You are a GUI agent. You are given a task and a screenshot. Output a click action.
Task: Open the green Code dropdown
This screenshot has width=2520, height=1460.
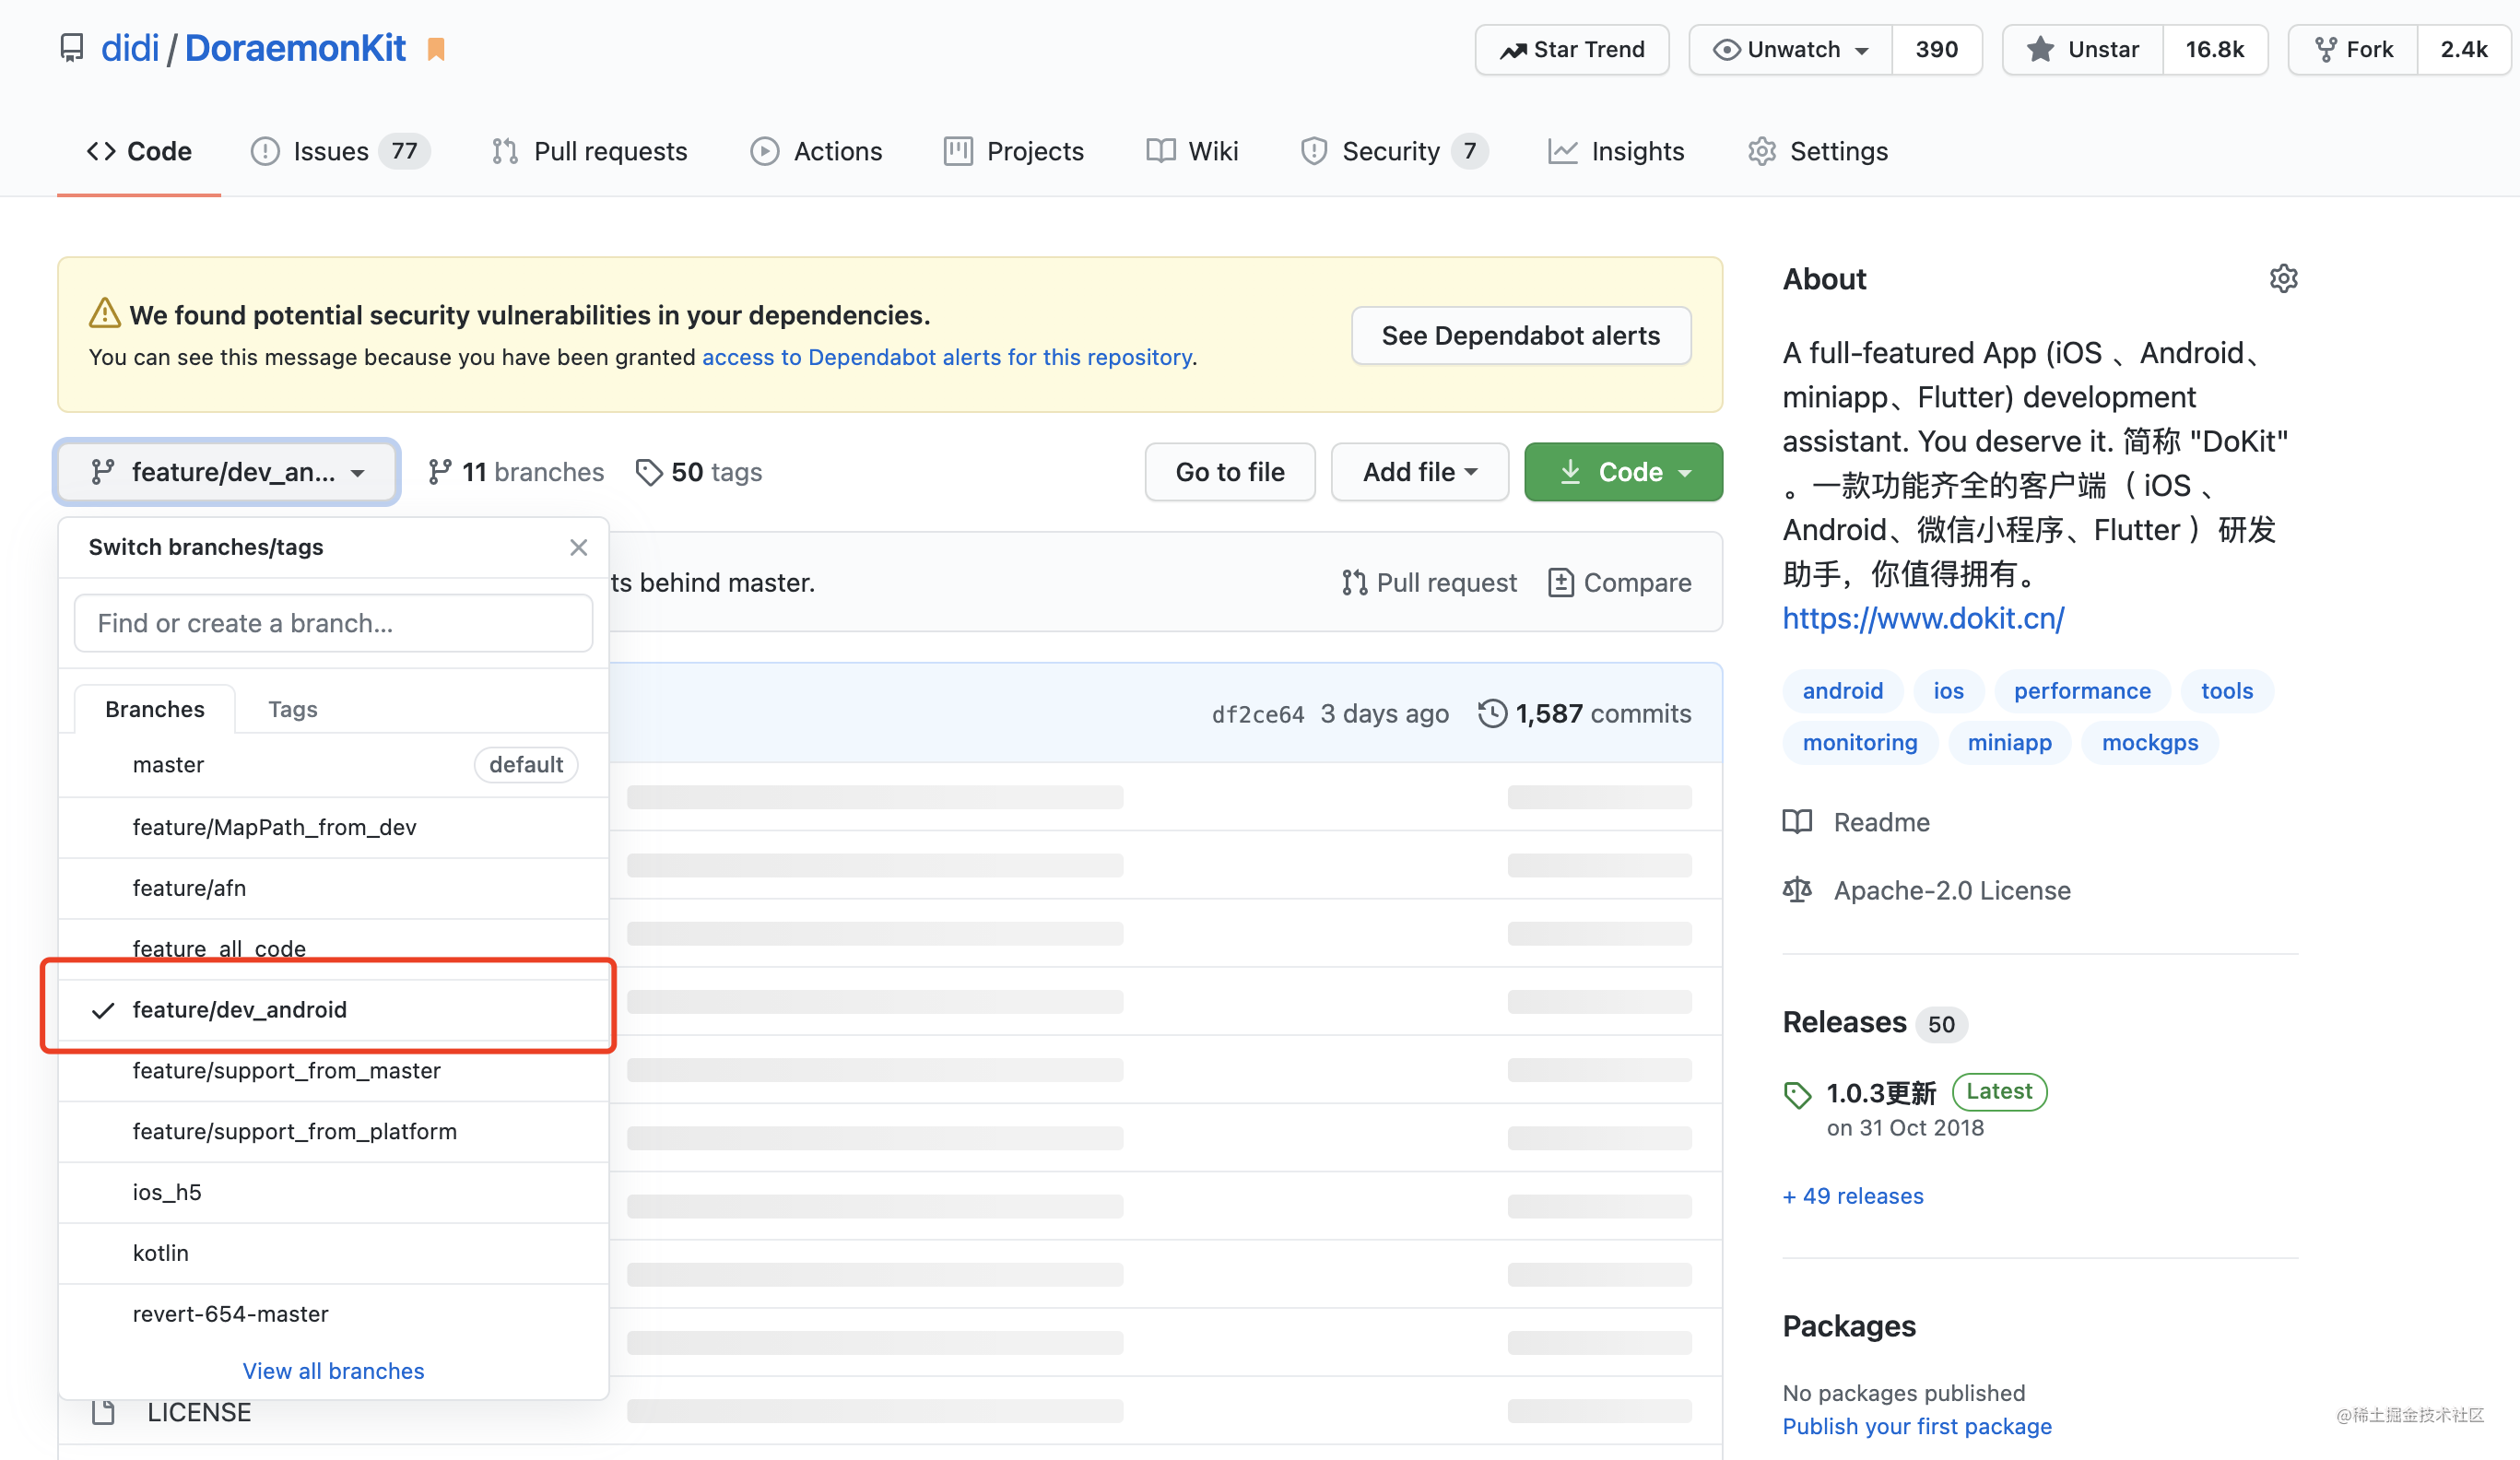pyautogui.click(x=1622, y=471)
